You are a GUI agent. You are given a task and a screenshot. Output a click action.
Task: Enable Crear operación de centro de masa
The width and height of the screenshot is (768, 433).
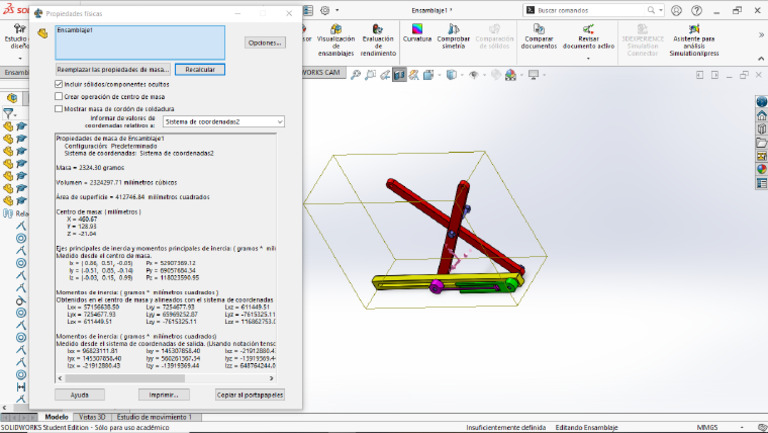(x=59, y=96)
